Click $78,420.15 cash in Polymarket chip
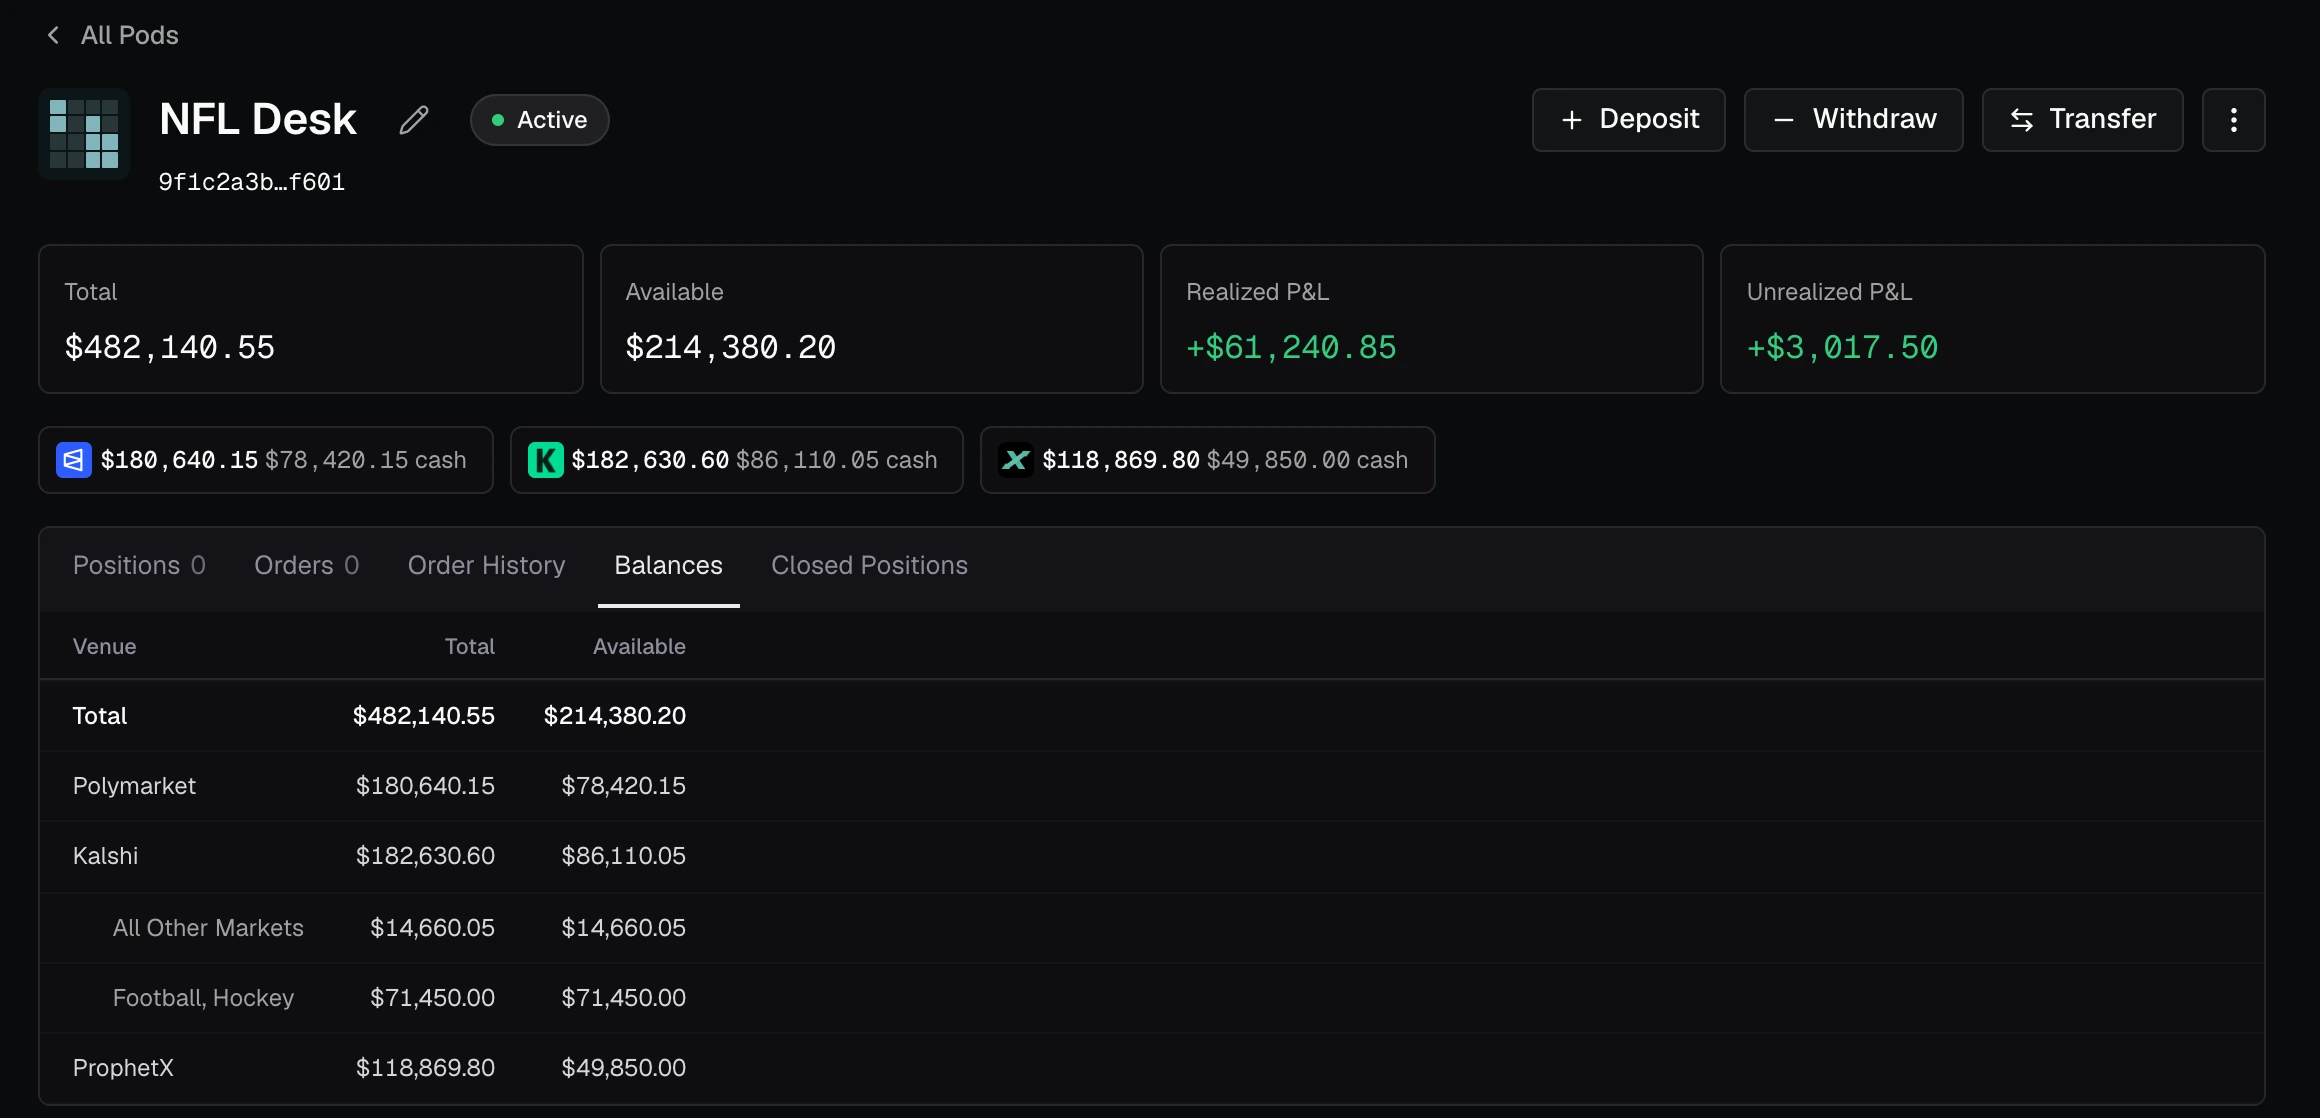 pos(365,460)
